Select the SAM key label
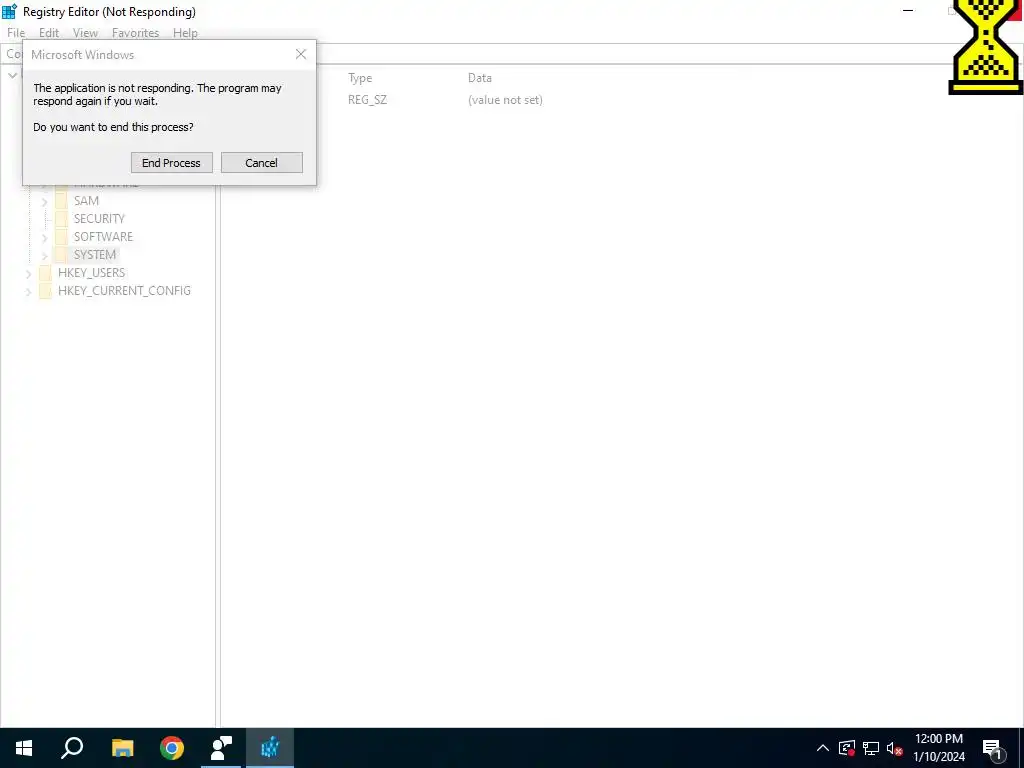The image size is (1024, 768). [x=86, y=200]
